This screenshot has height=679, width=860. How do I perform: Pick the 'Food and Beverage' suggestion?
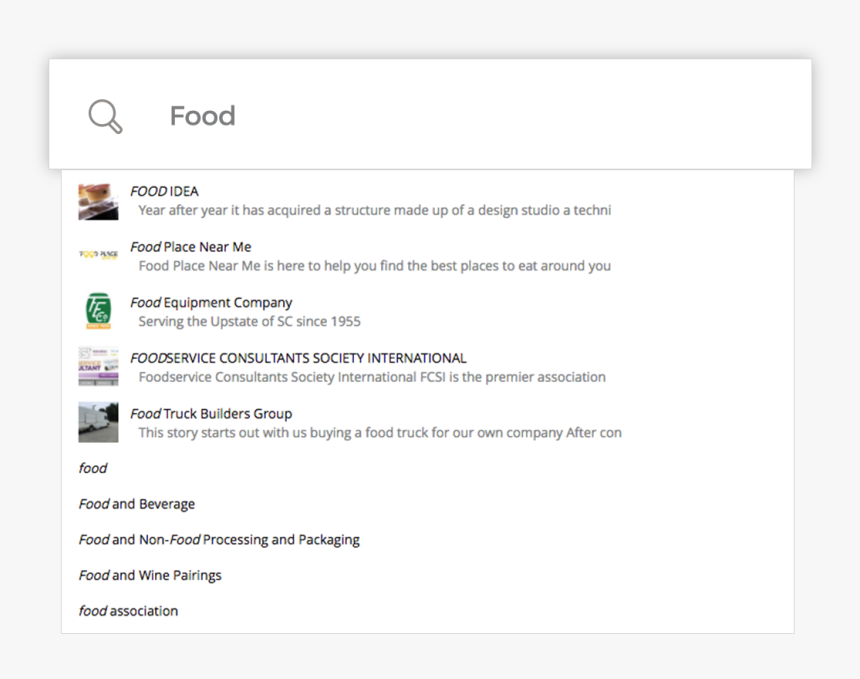pyautogui.click(x=137, y=504)
